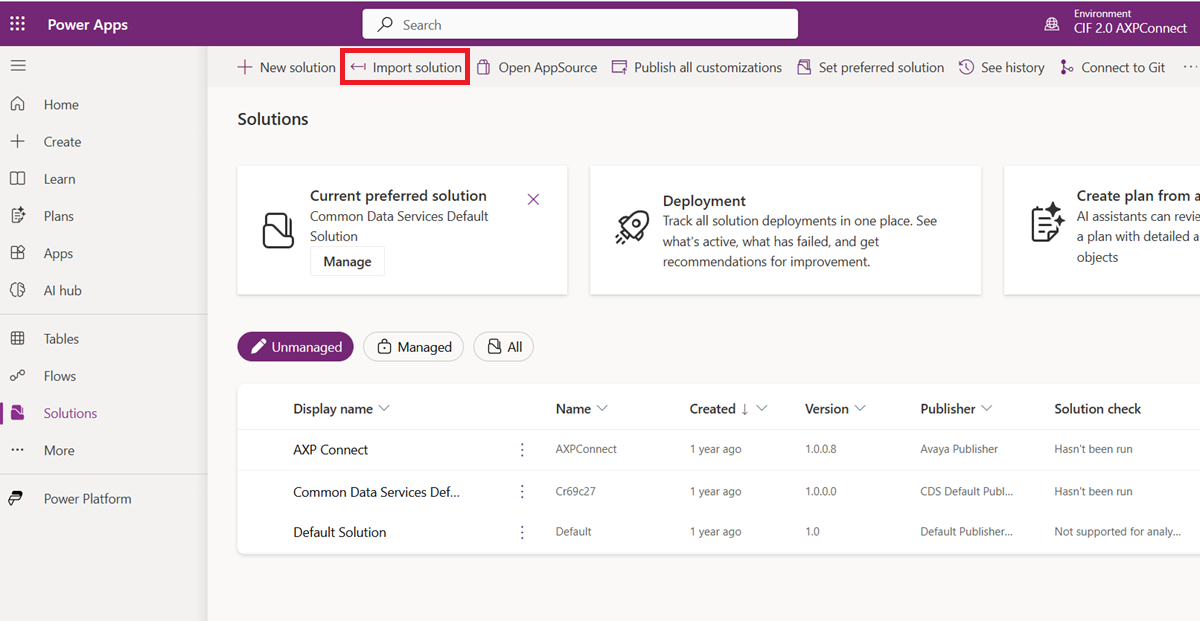The image size is (1200, 621).
Task: Click the environment globe icon
Action: click(1051, 24)
